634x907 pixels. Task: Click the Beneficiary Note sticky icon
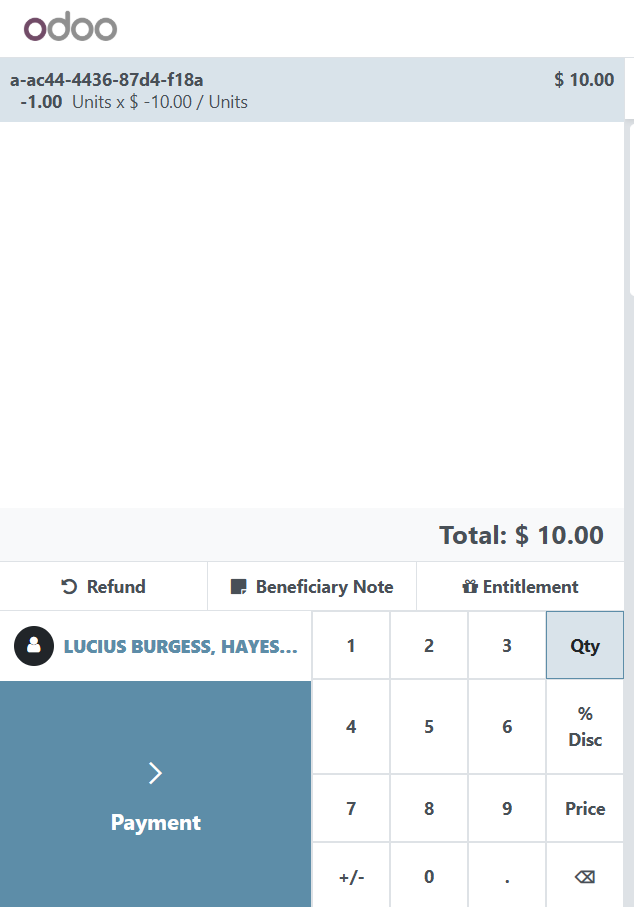[238, 587]
